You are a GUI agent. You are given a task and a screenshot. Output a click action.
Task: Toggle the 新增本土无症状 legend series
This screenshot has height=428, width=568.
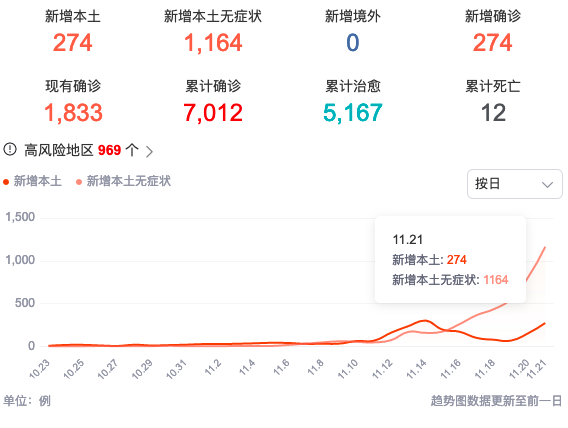tap(124, 181)
